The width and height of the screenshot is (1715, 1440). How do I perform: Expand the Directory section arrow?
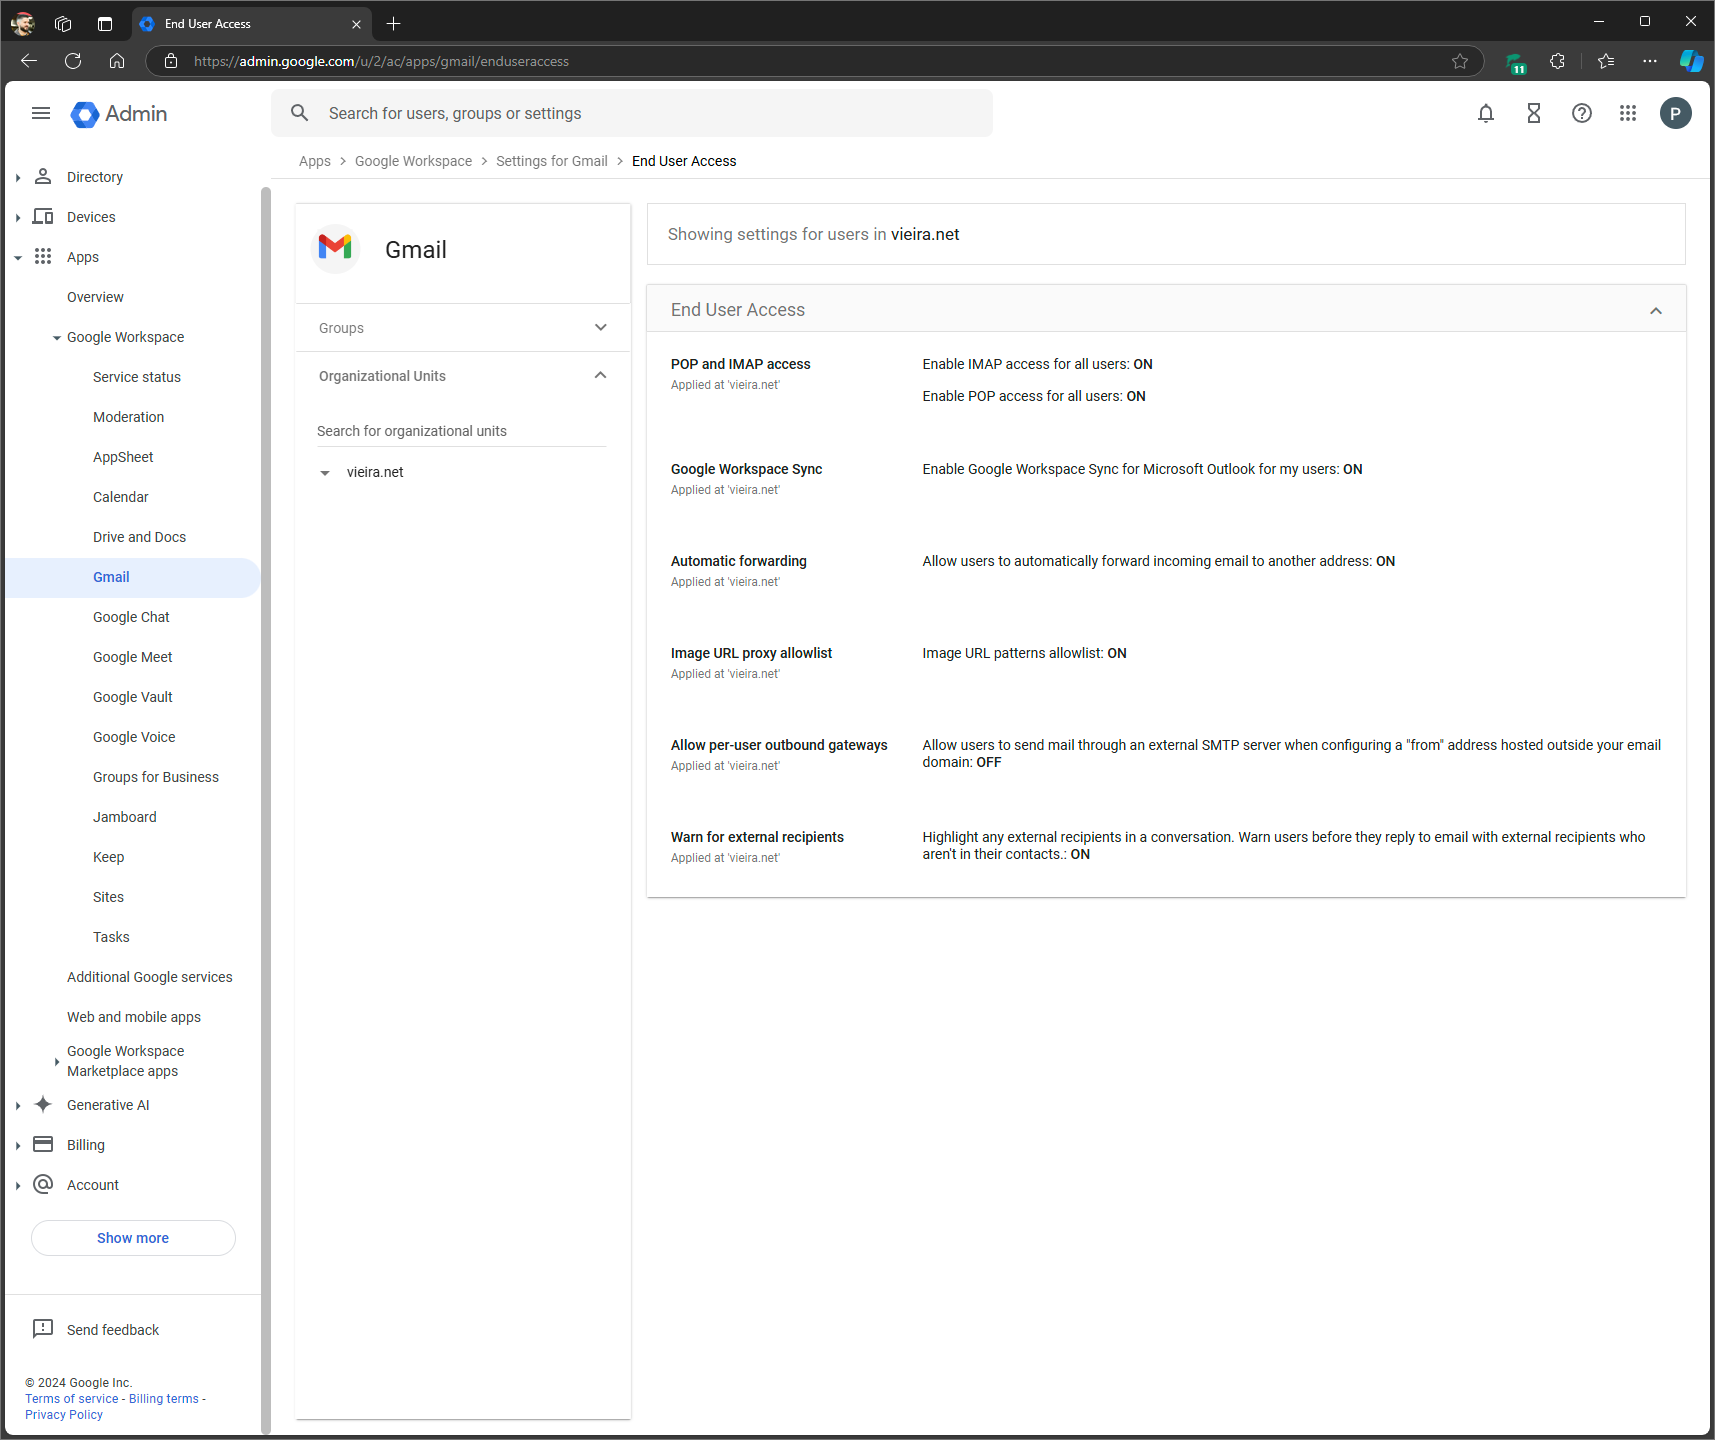point(18,178)
